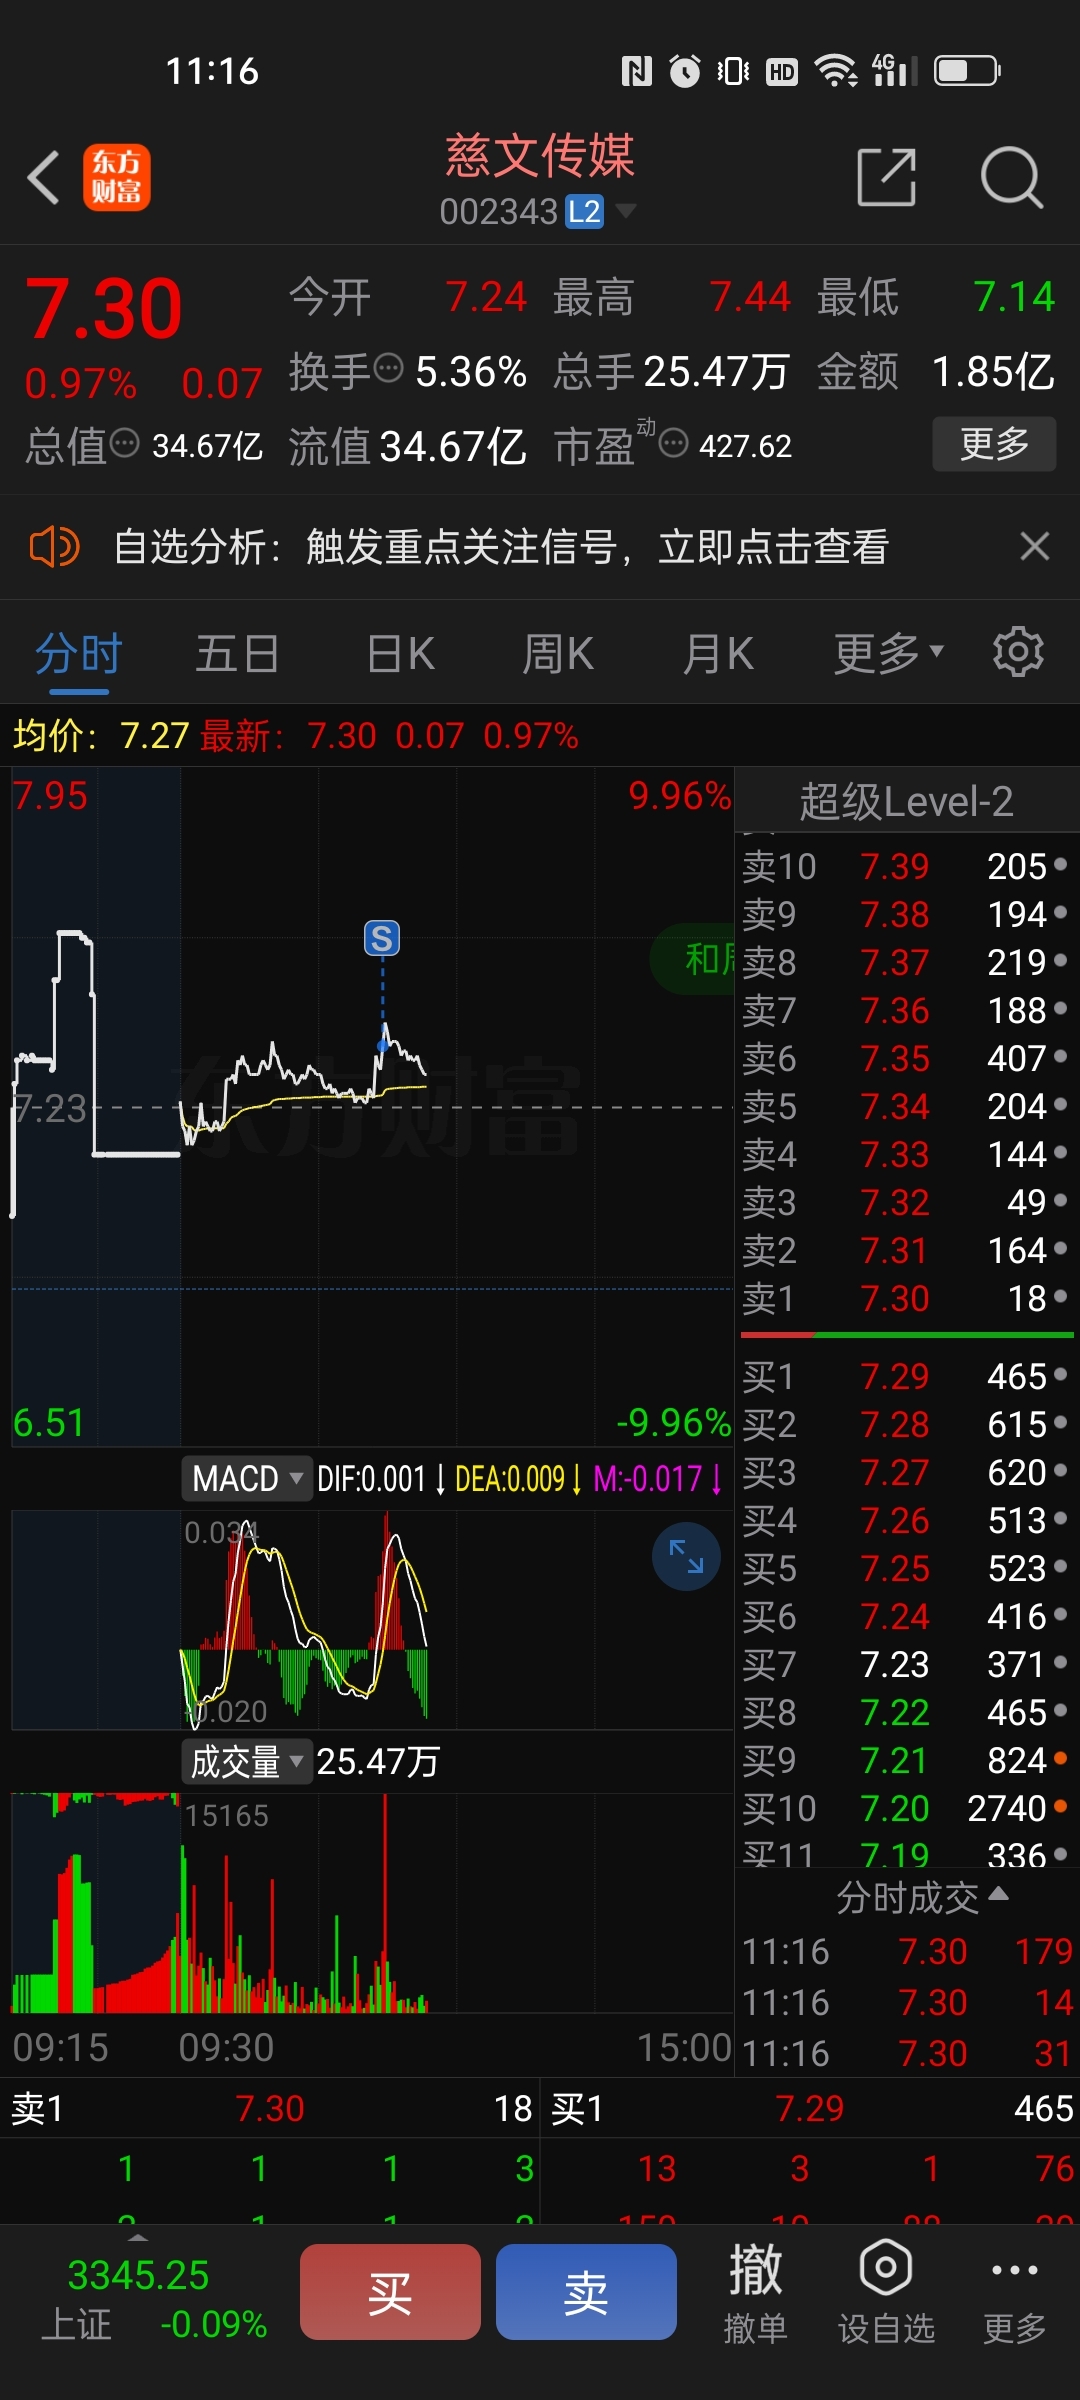Tap the L2 badge beside stock code
Image resolution: width=1080 pixels, height=2400 pixels.
[584, 211]
